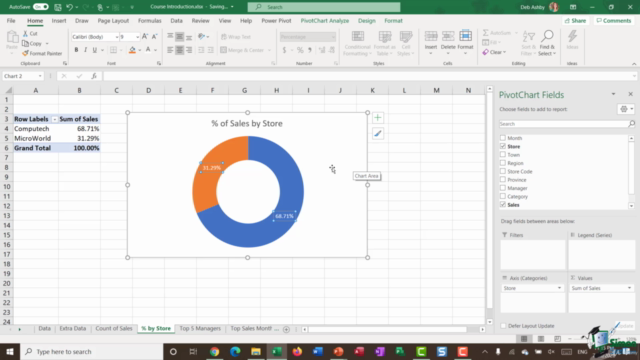Image resolution: width=640 pixels, height=360 pixels.
Task: Switch to Top 5 Managers sheet
Action: click(x=200, y=329)
